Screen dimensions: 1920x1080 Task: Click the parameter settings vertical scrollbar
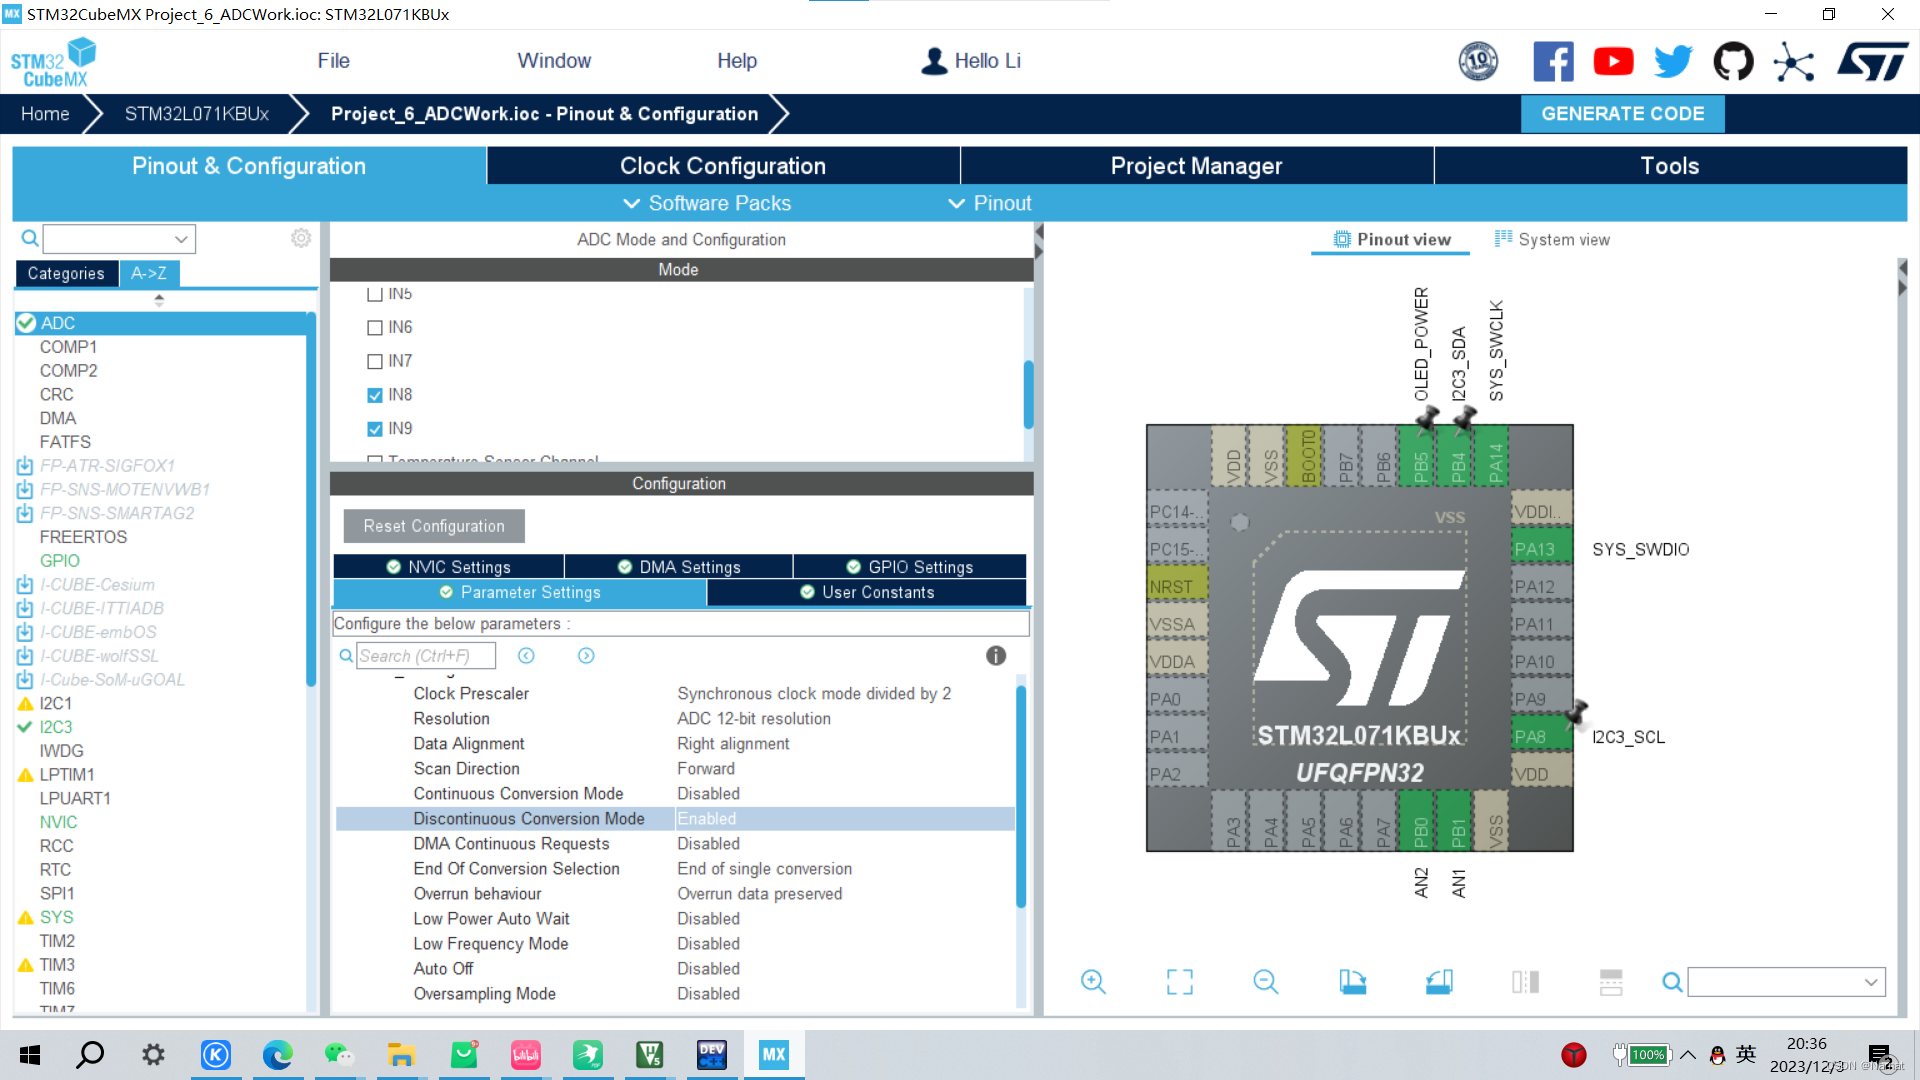[1021, 796]
